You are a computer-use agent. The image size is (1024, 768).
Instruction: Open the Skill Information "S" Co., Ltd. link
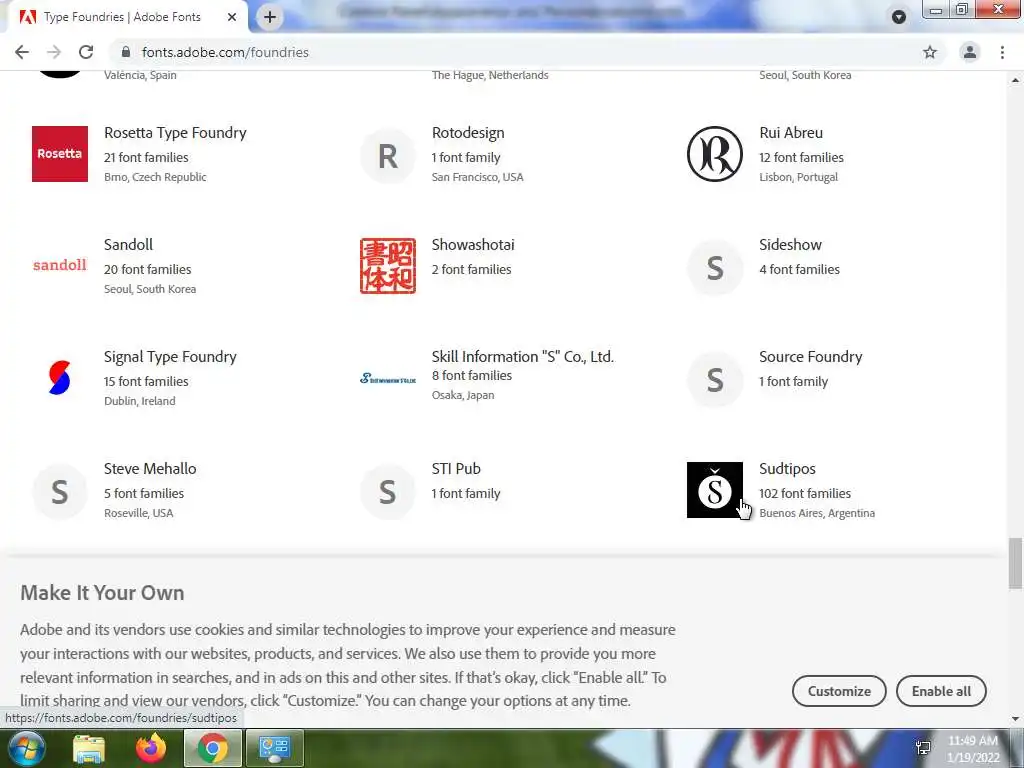(x=522, y=357)
